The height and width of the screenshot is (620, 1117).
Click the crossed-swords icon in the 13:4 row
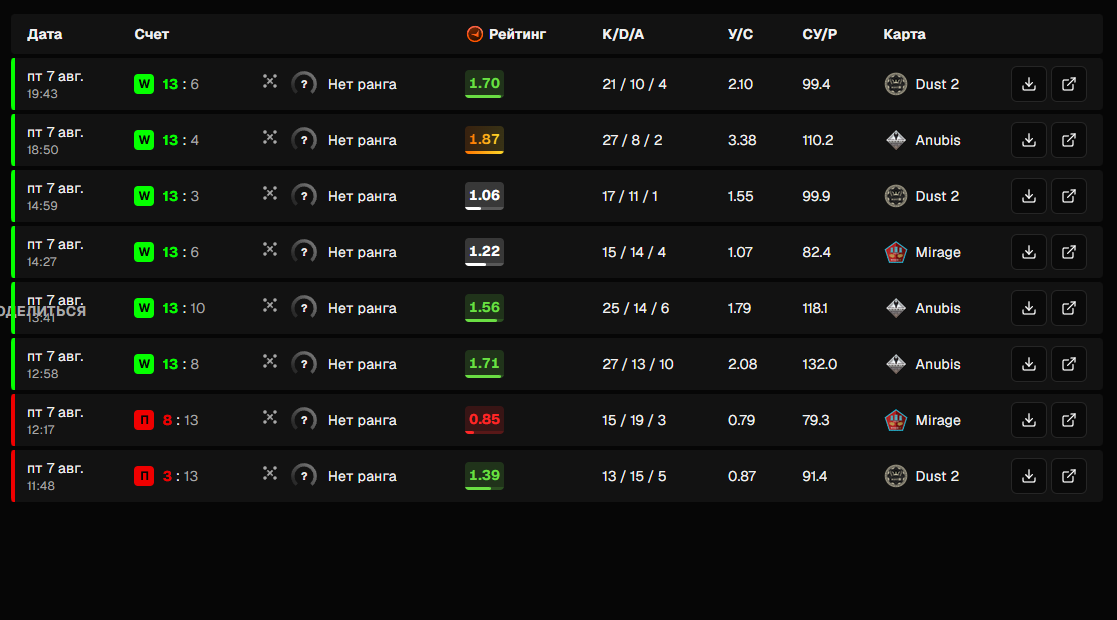269,138
